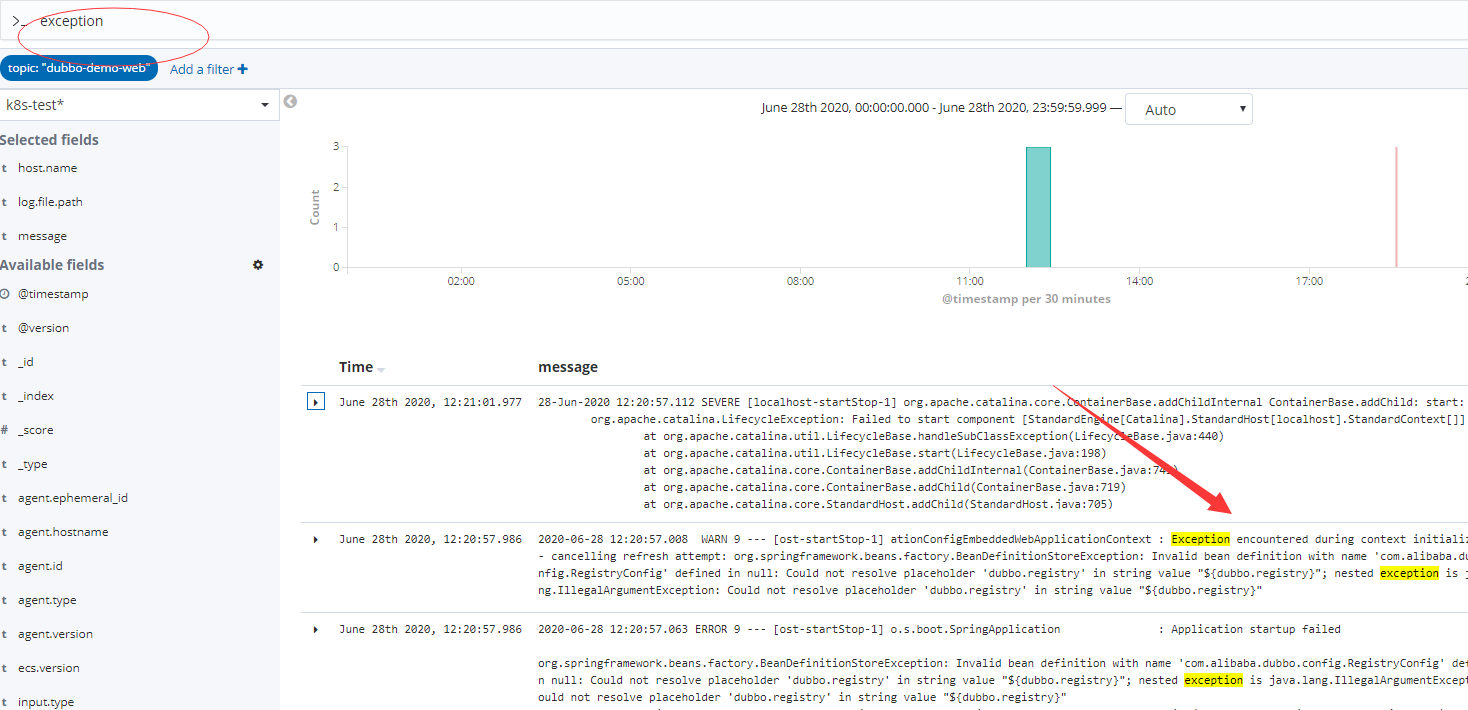1468x710 pixels.
Task: Click the agent.id field
Action: pos(40,566)
